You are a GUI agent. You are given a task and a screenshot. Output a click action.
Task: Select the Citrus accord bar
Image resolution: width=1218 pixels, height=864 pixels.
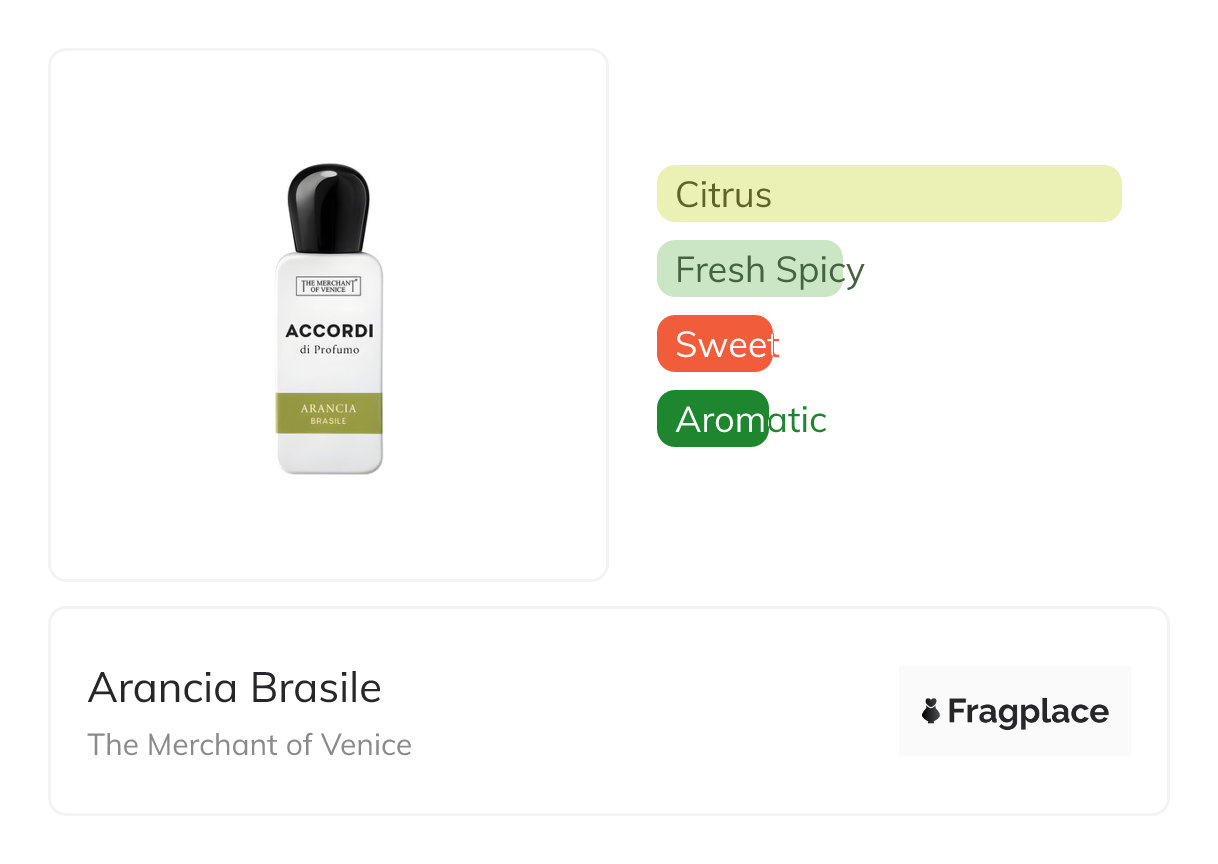pos(888,193)
